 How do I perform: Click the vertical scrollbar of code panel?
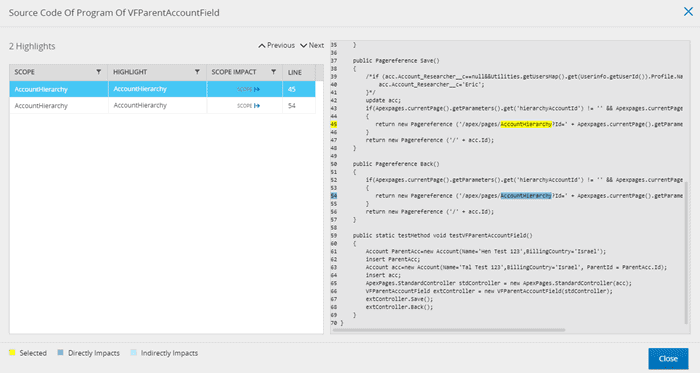[686, 253]
